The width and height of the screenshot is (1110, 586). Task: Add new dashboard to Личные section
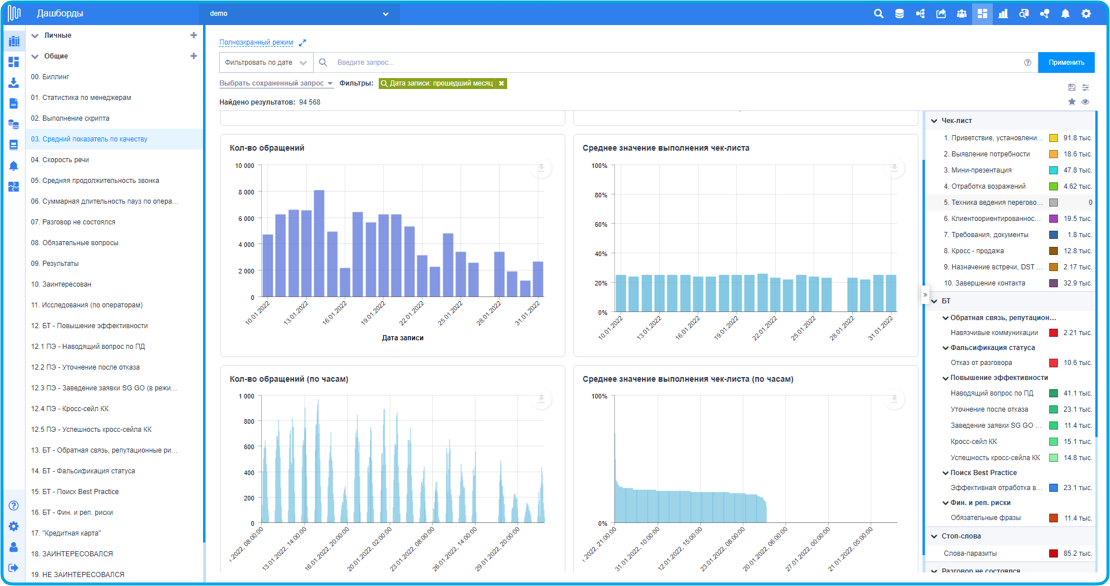point(194,35)
